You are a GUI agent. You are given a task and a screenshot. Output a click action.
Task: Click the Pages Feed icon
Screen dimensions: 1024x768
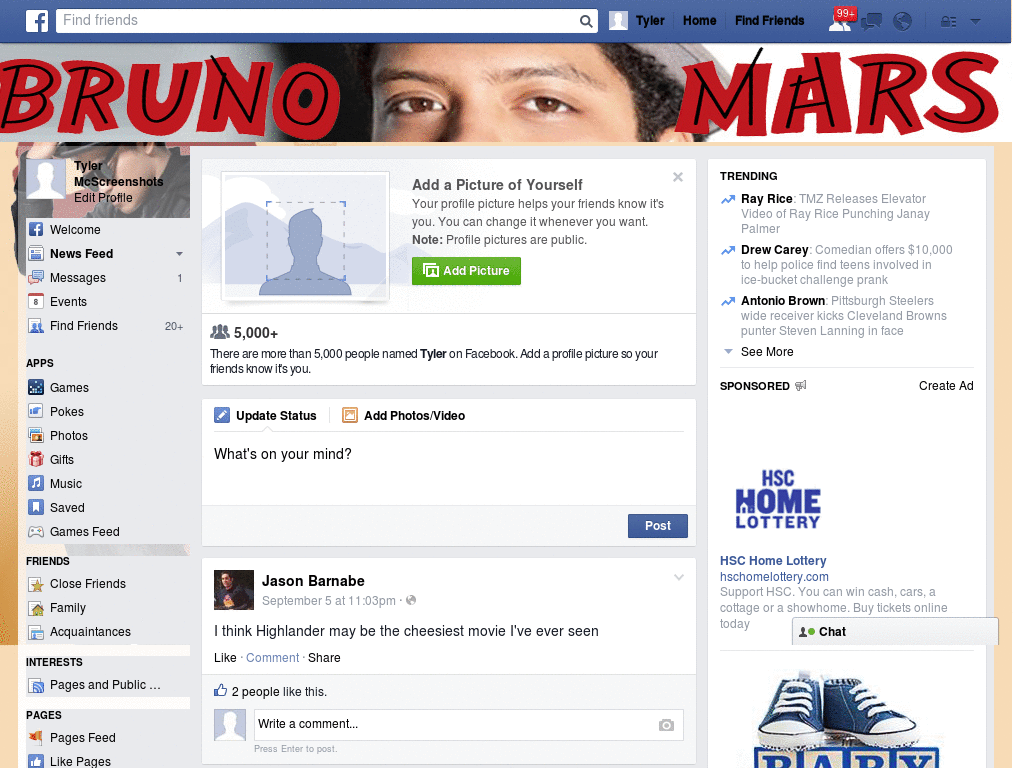coord(36,737)
